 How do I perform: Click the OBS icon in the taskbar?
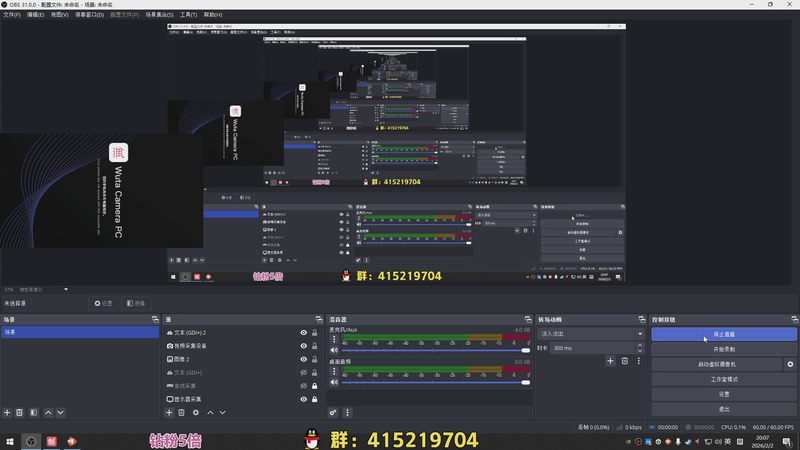[31, 441]
